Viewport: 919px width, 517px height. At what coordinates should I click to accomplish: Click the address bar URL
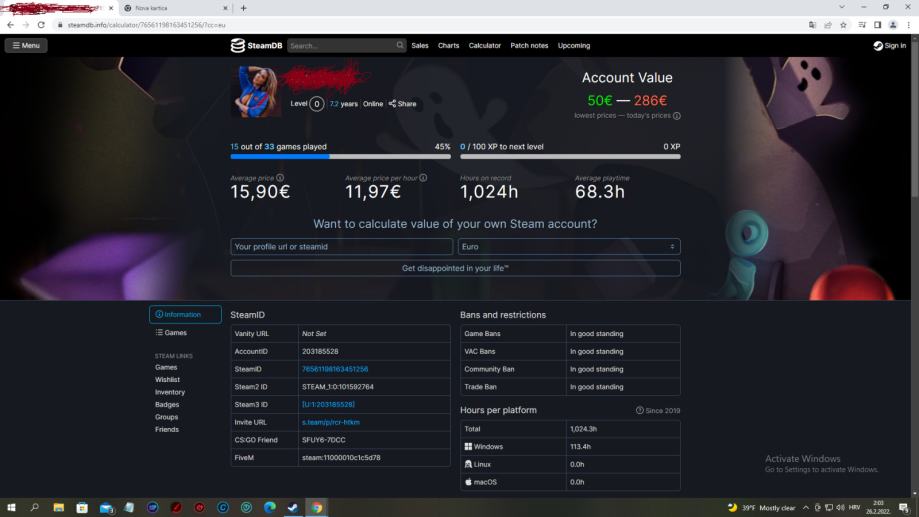(x=146, y=25)
